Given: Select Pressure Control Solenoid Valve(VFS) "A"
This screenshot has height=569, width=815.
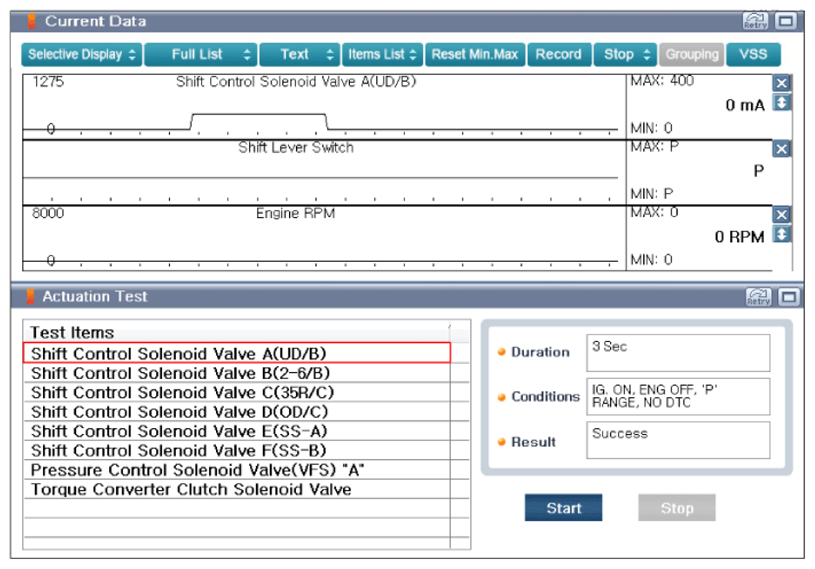Looking at the screenshot, I should [237, 470].
